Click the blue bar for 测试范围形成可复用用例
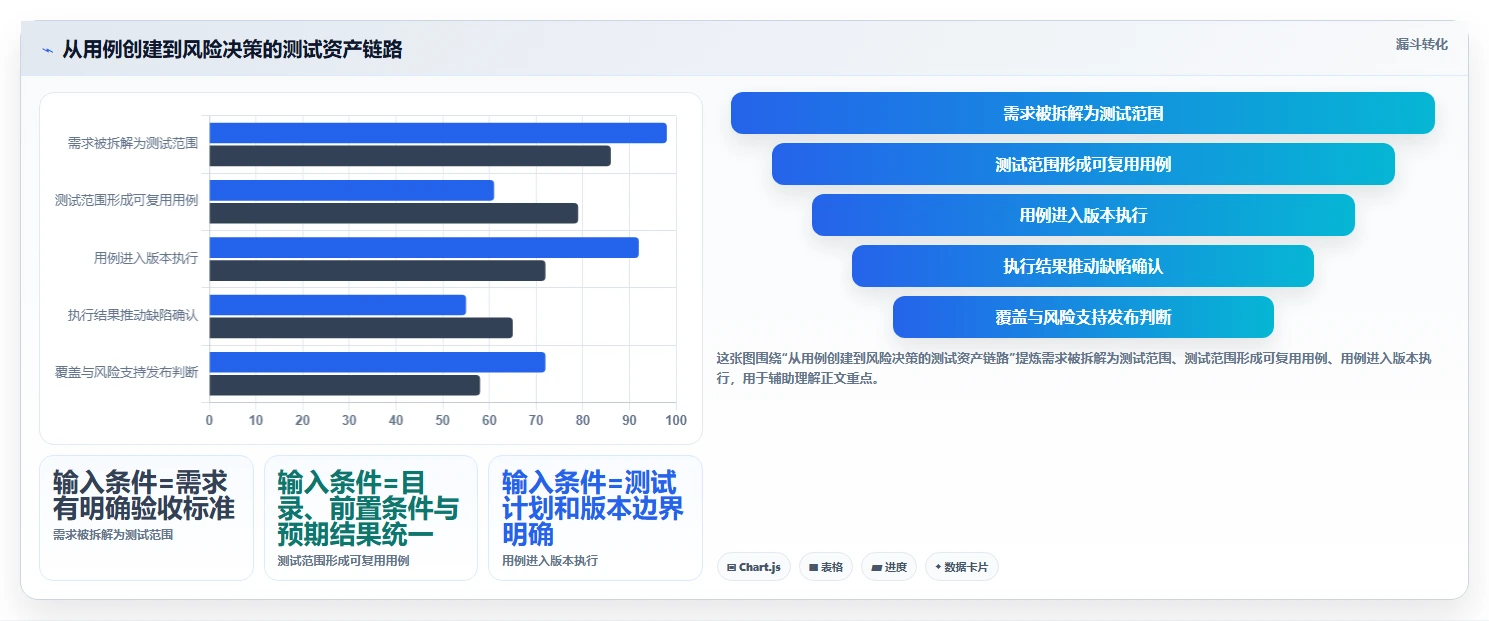The image size is (1489, 621). (352, 190)
